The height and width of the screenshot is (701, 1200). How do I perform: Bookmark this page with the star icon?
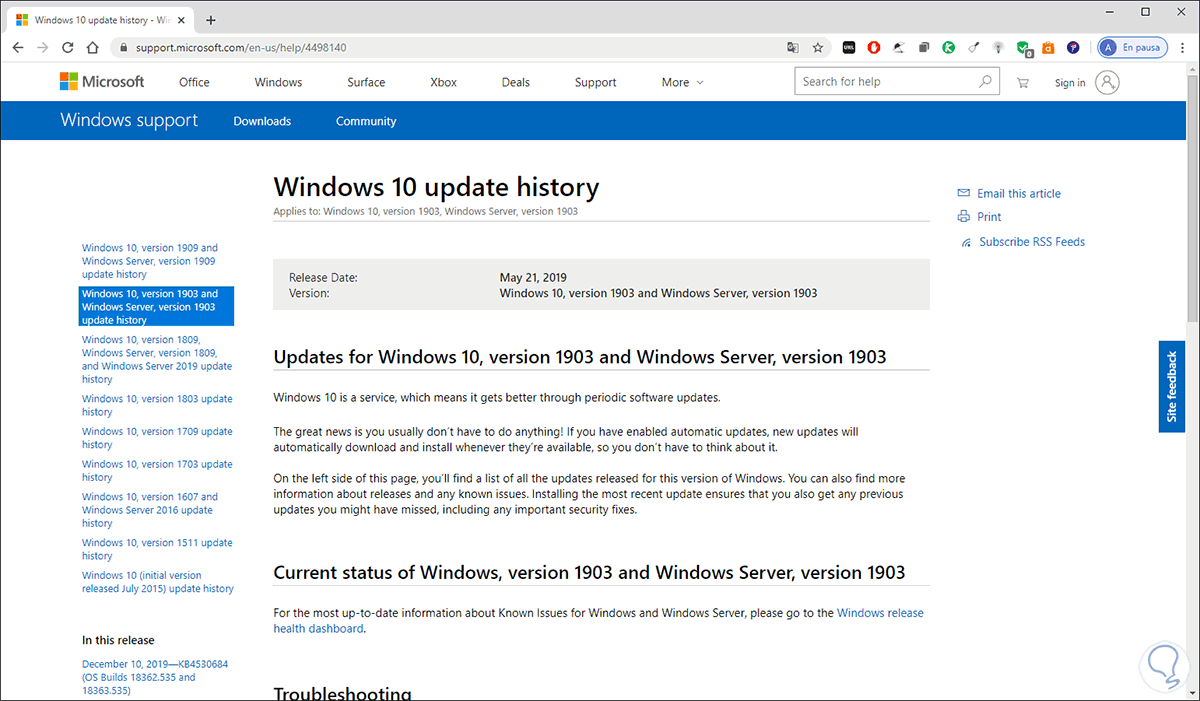(x=818, y=47)
